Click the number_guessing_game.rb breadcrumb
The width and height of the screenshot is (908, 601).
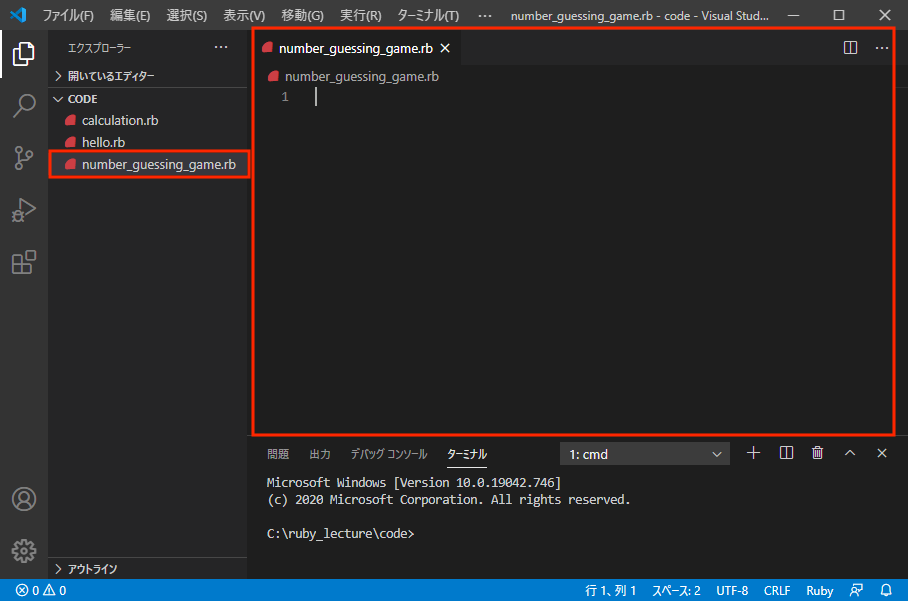pos(361,76)
